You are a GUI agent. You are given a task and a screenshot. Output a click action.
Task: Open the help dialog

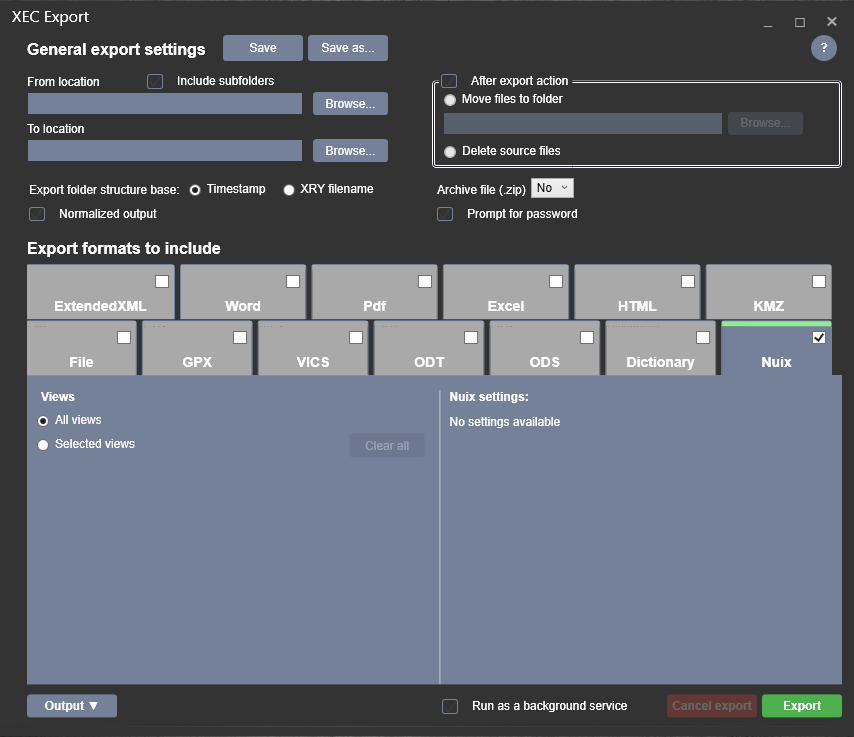pyautogui.click(x=823, y=48)
